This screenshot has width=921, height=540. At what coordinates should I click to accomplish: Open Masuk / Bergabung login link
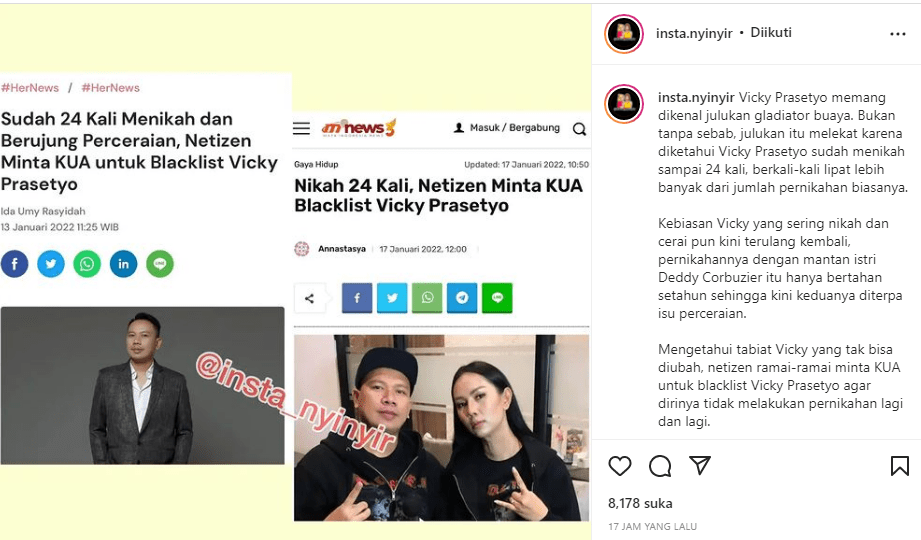click(x=507, y=128)
